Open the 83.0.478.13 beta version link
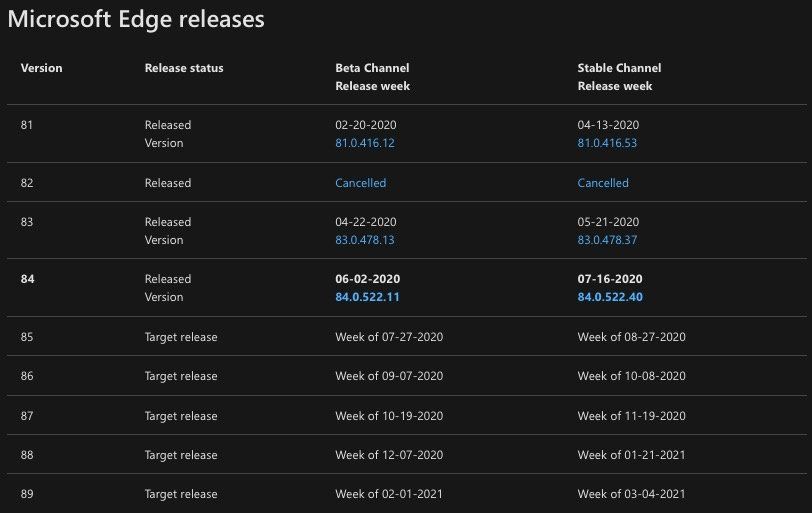Screen dimensions: 812x513 click(365, 240)
